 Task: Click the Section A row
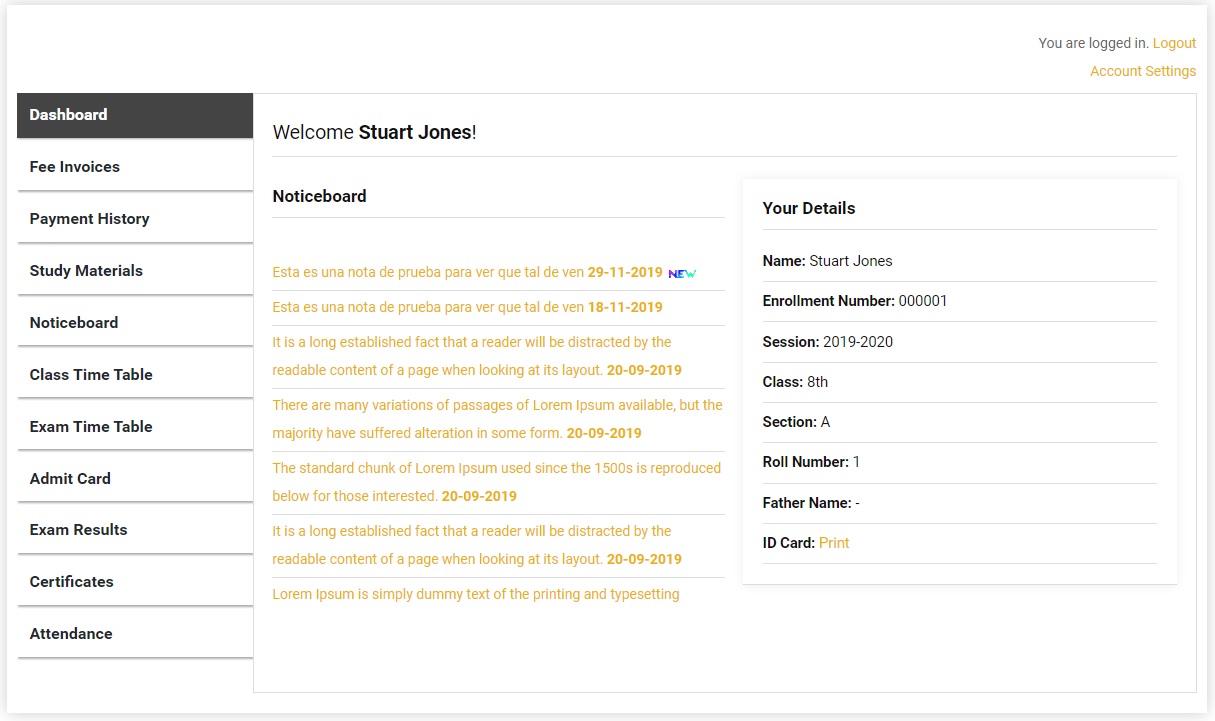coord(959,422)
